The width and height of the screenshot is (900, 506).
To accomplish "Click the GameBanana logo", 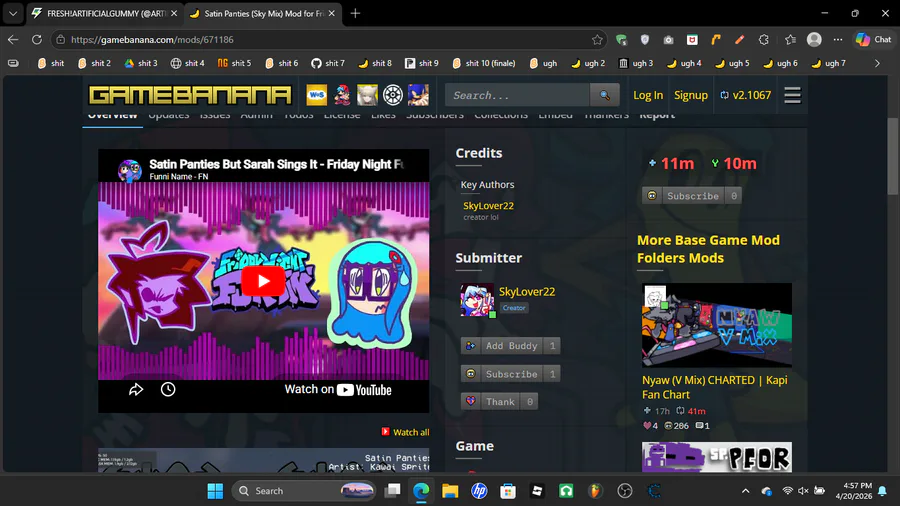I will tap(190, 95).
